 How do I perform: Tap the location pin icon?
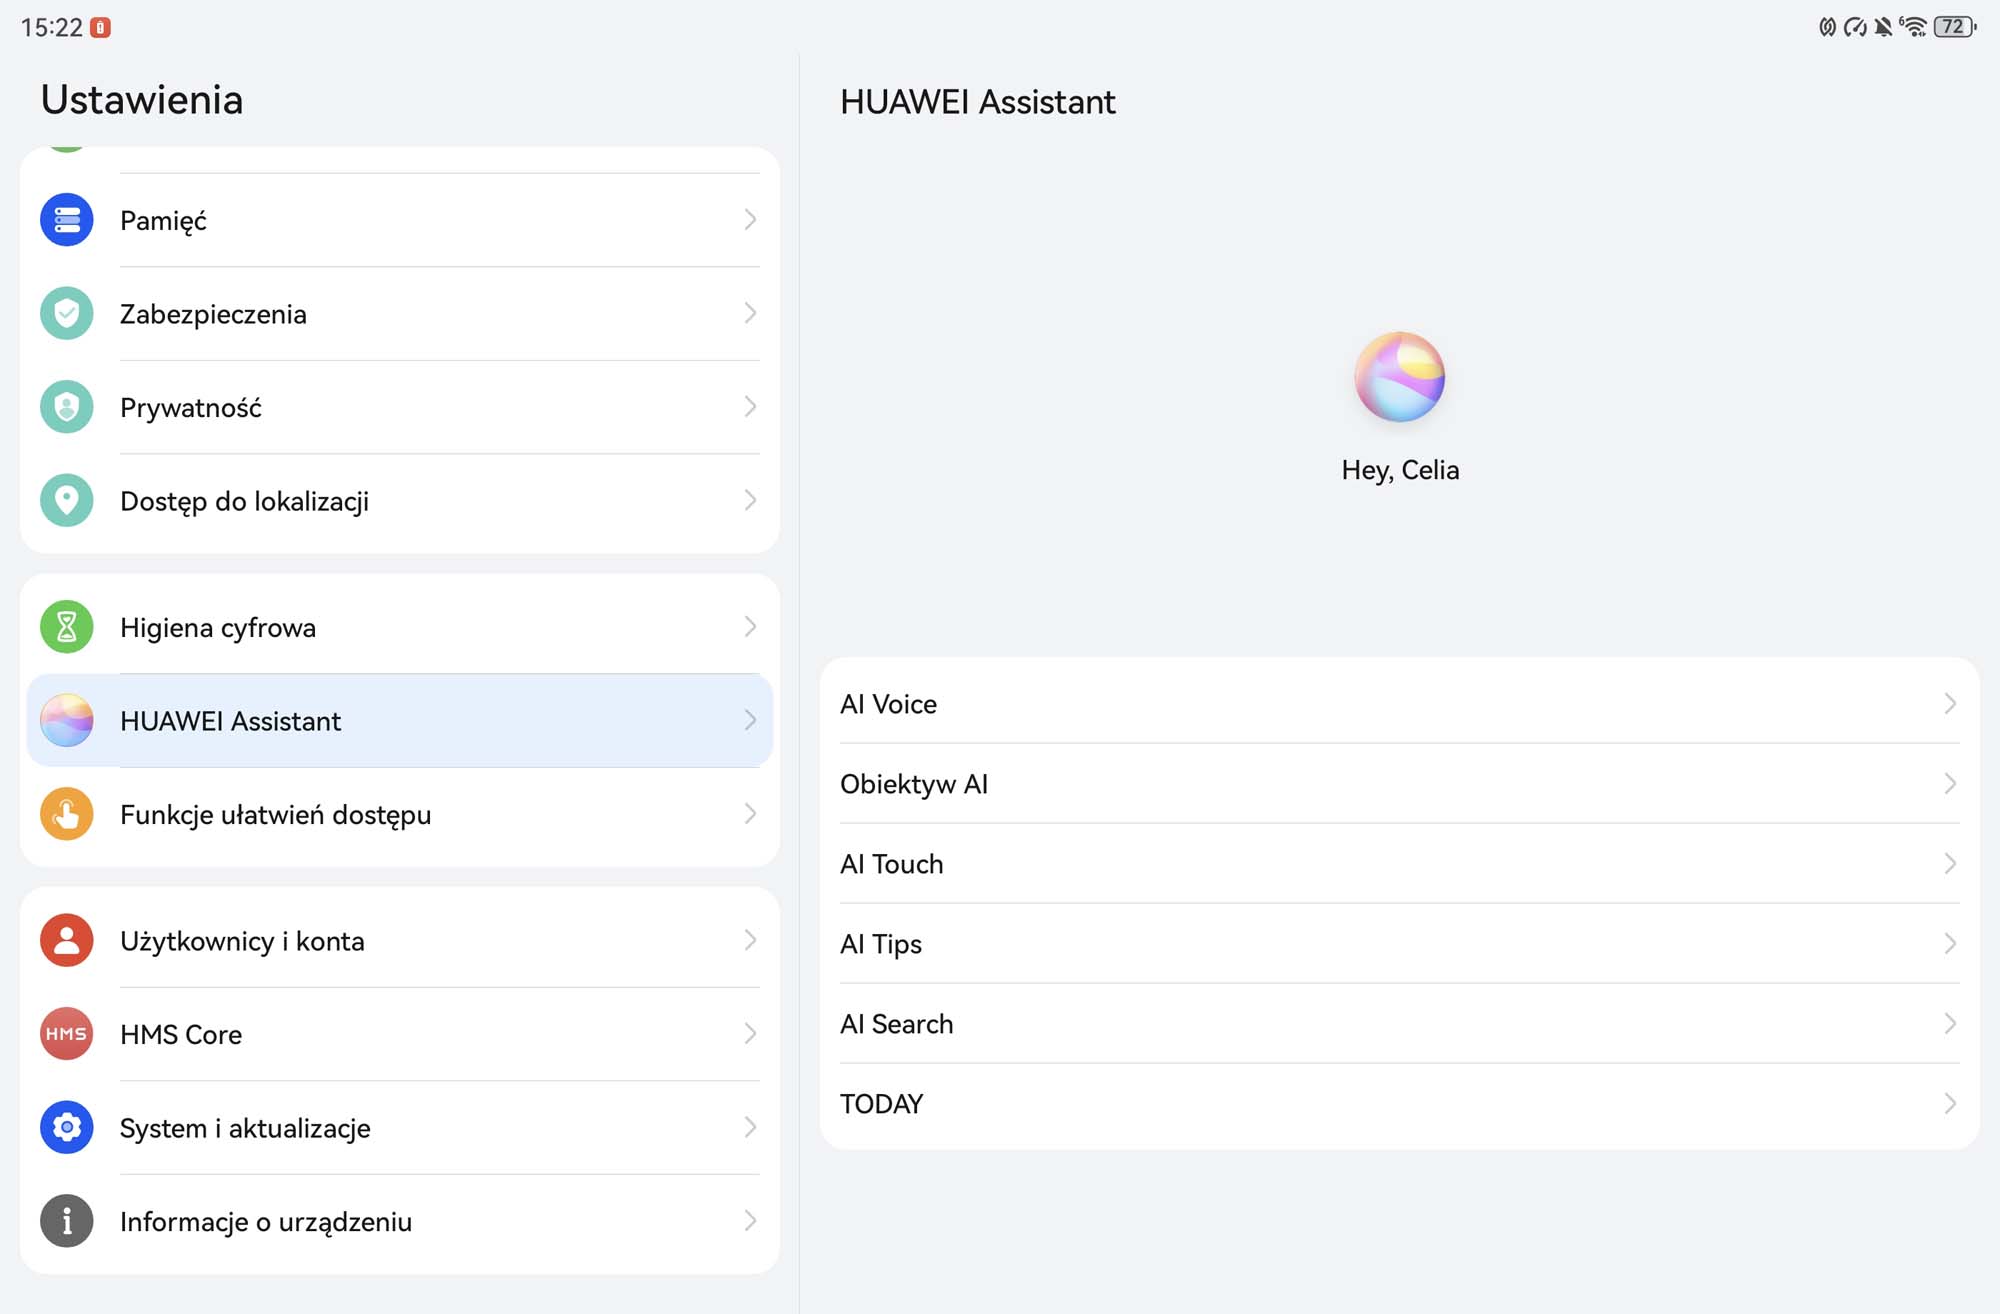(67, 501)
